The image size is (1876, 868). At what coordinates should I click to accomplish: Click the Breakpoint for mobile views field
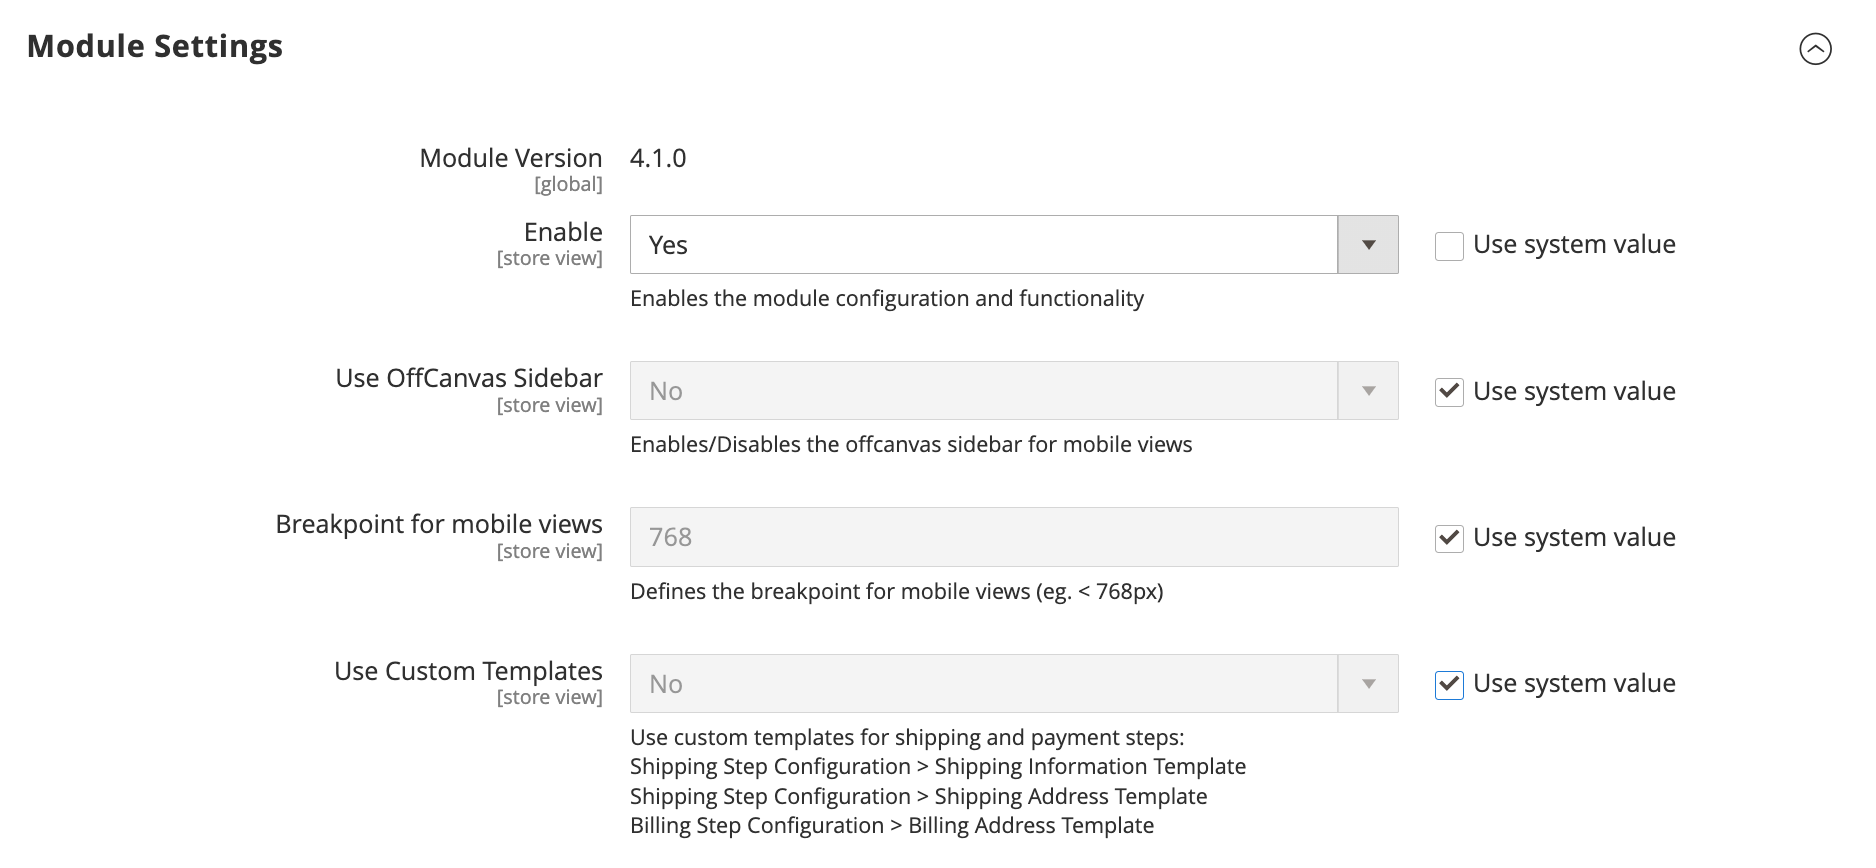coord(1014,537)
